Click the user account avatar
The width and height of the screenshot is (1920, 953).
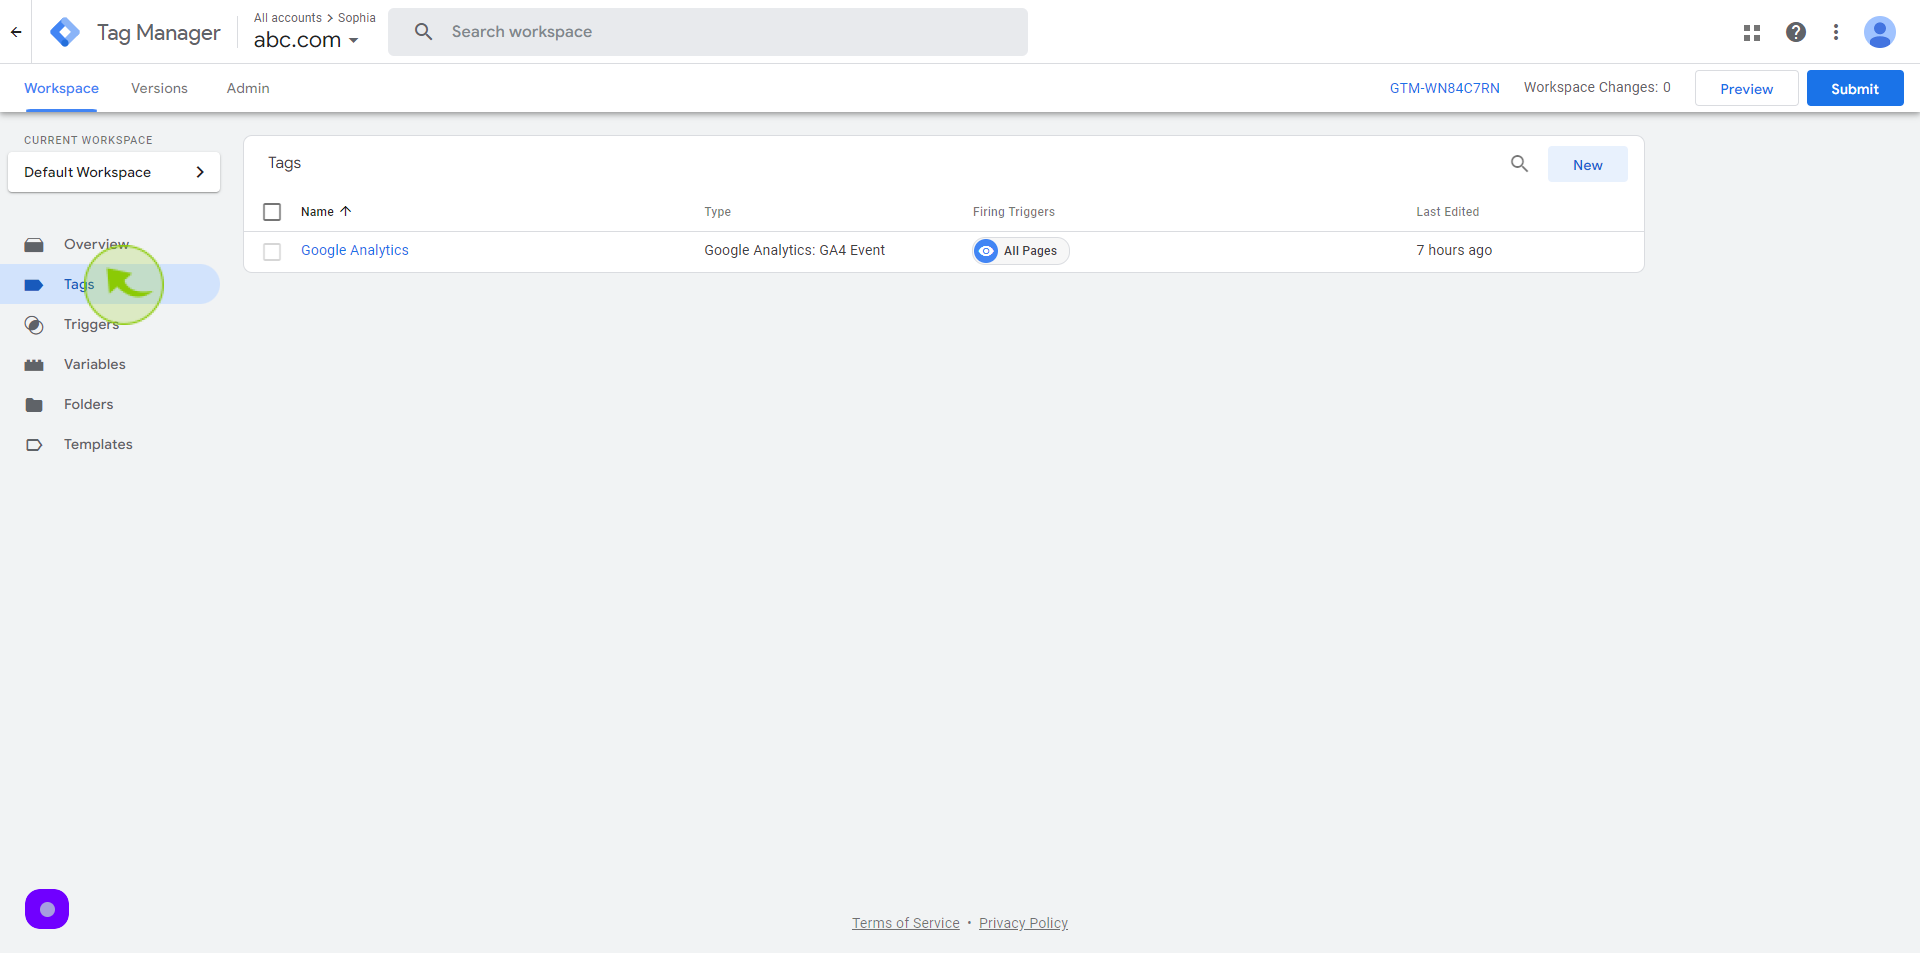point(1879,32)
